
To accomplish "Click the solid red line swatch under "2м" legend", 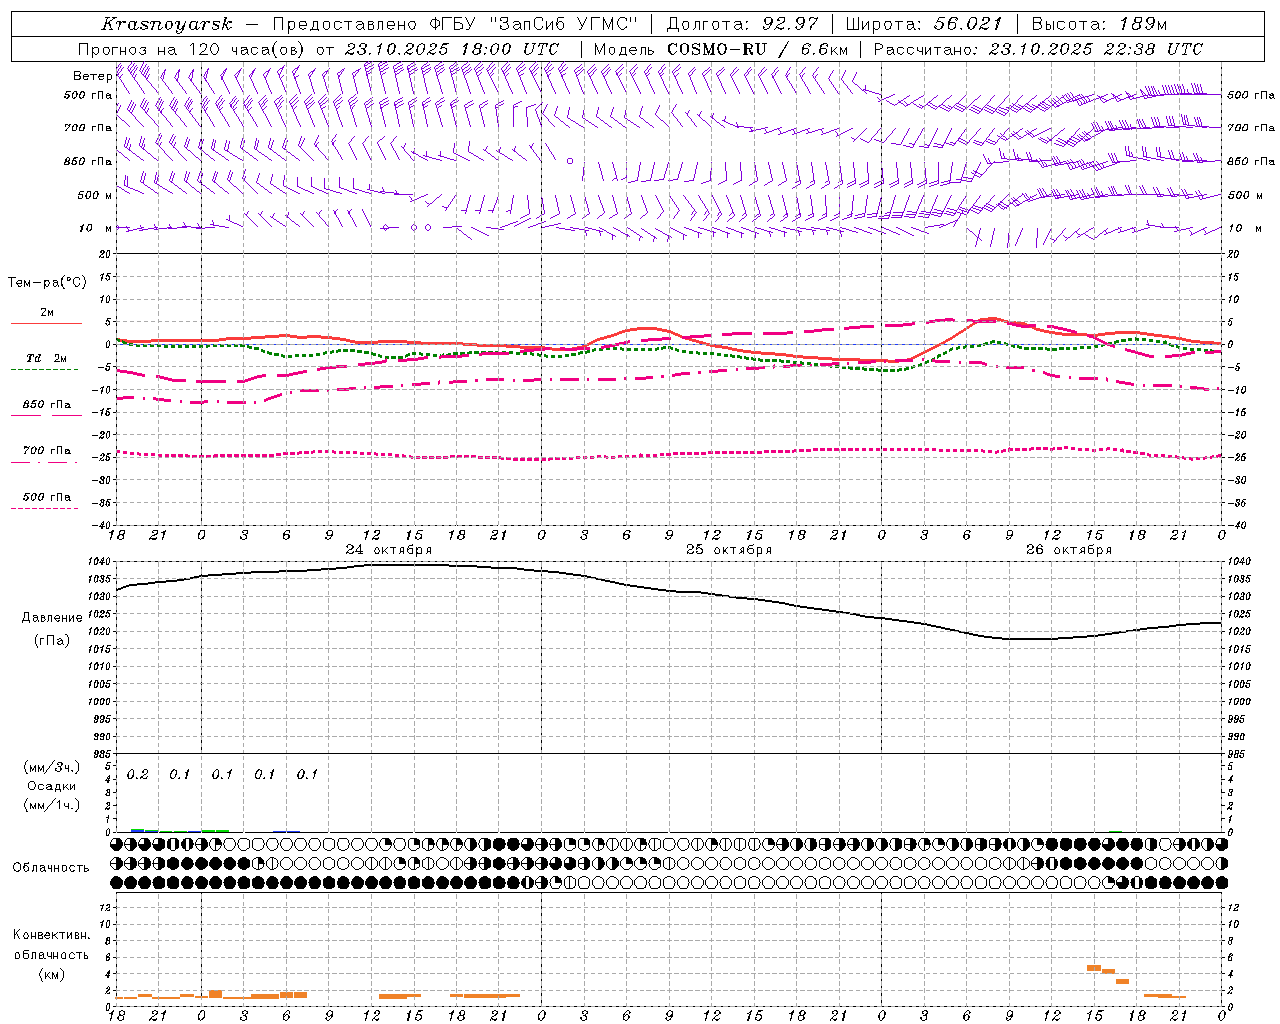I will (x=46, y=323).
